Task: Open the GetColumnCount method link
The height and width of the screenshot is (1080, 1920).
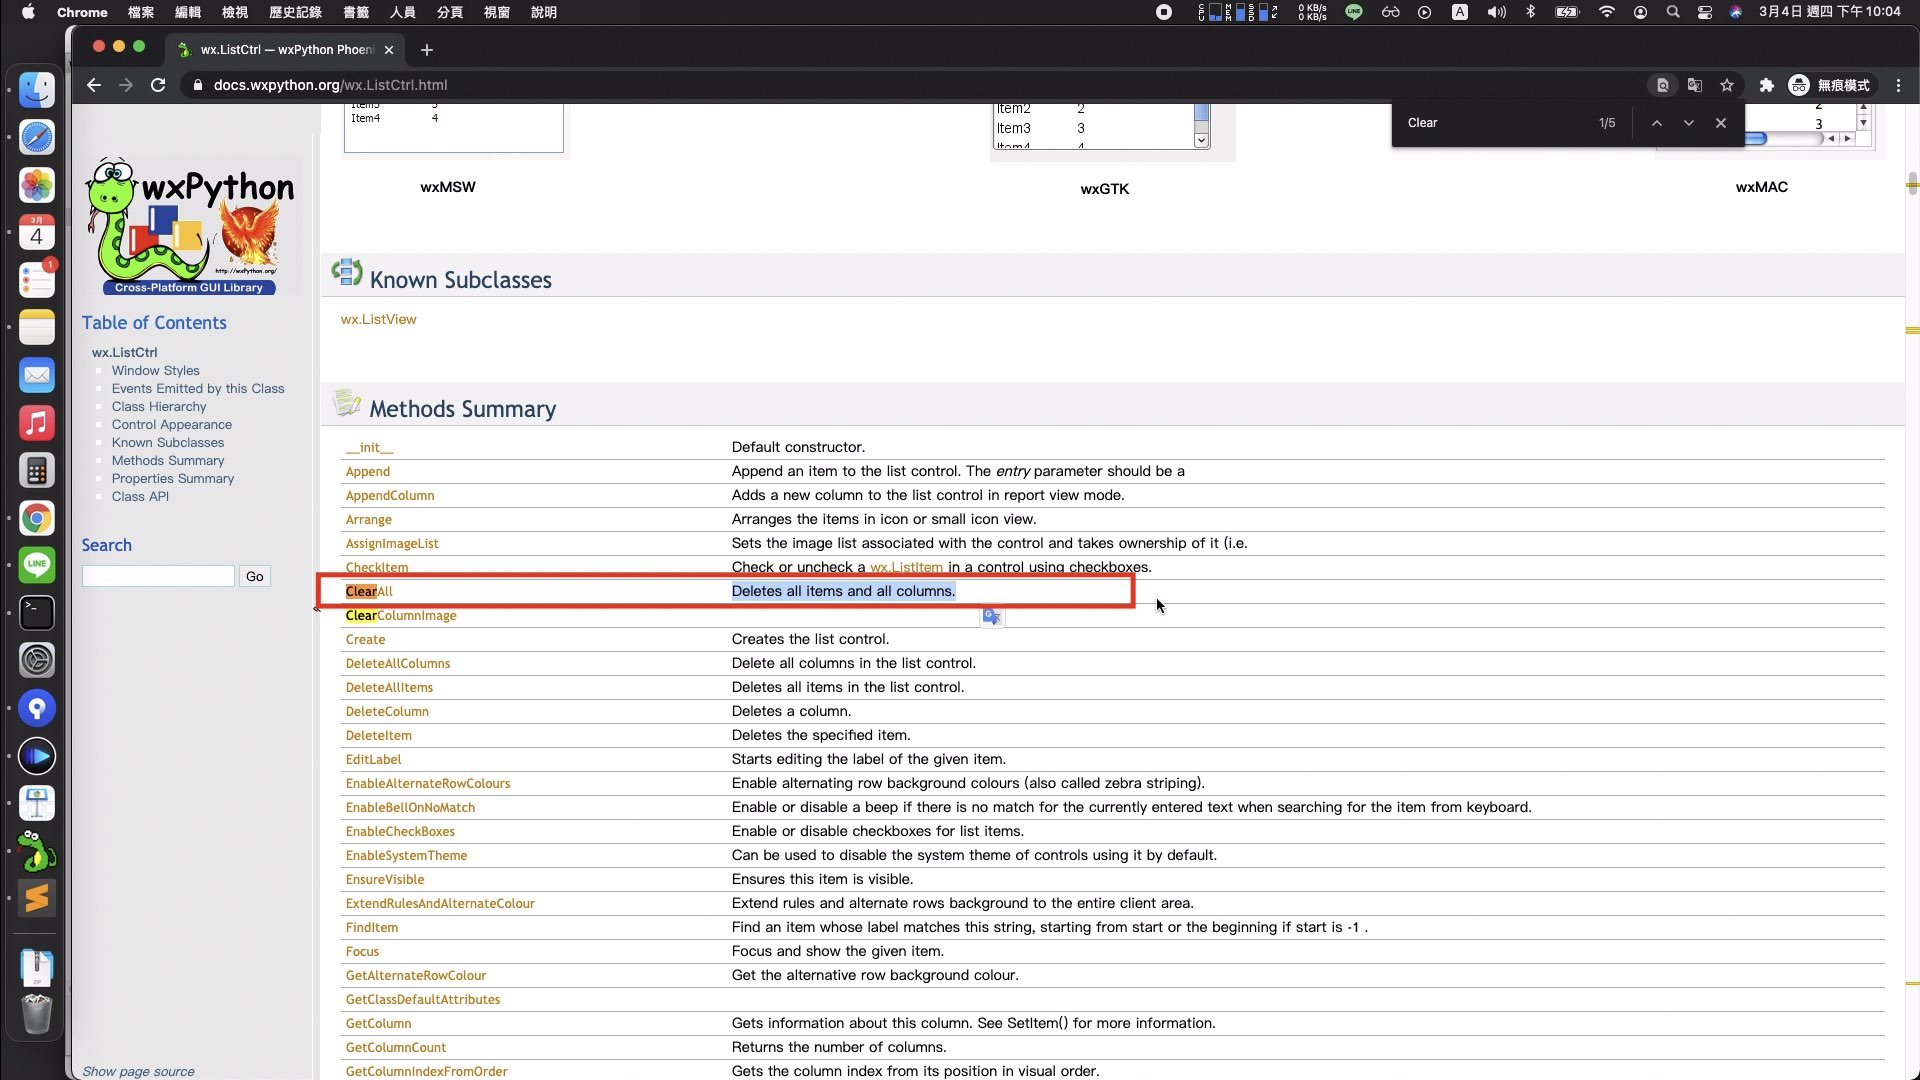Action: click(x=396, y=1047)
